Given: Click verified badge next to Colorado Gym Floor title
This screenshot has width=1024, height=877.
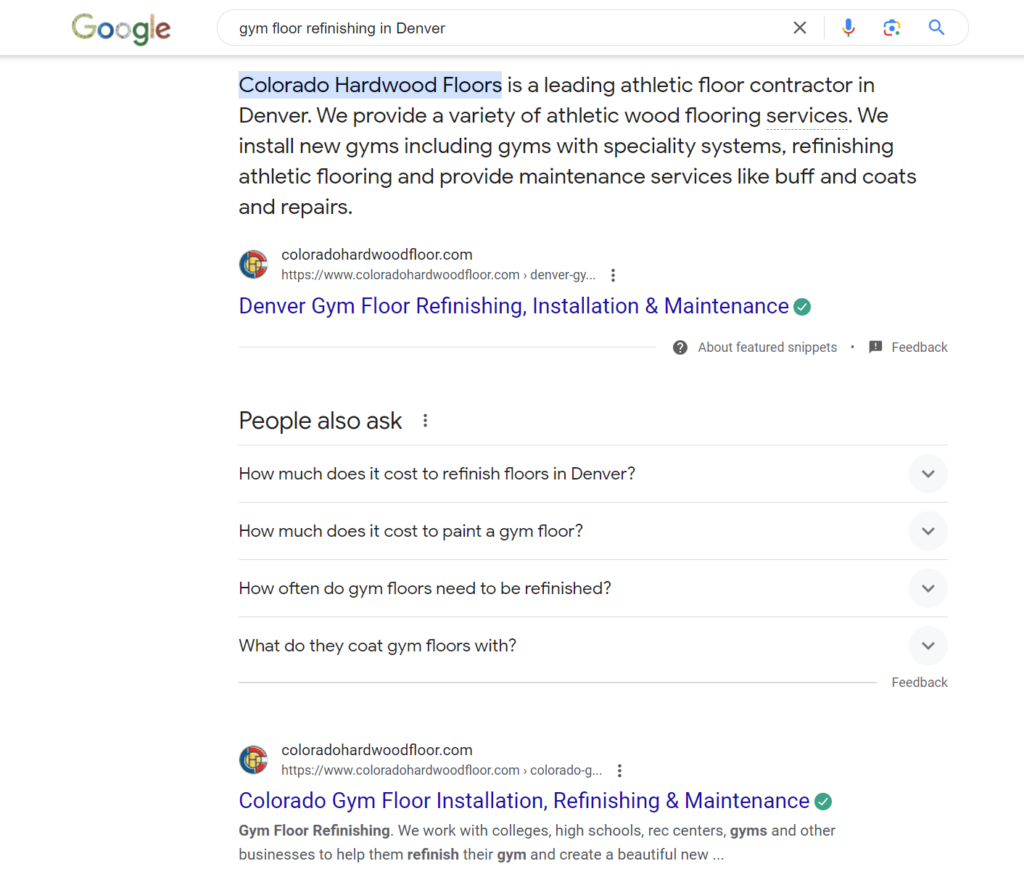Looking at the screenshot, I should tap(824, 801).
